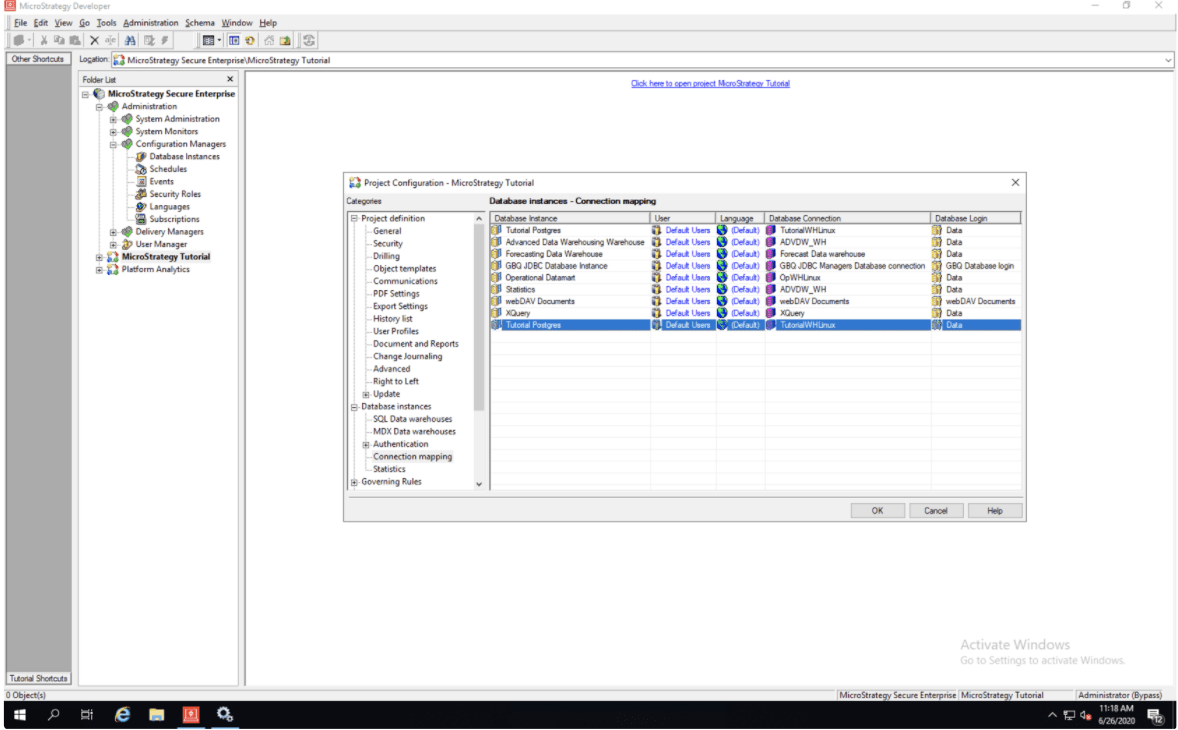1178x730 pixels.
Task: Collapse the Configuration Managers tree node
Action: [114, 144]
